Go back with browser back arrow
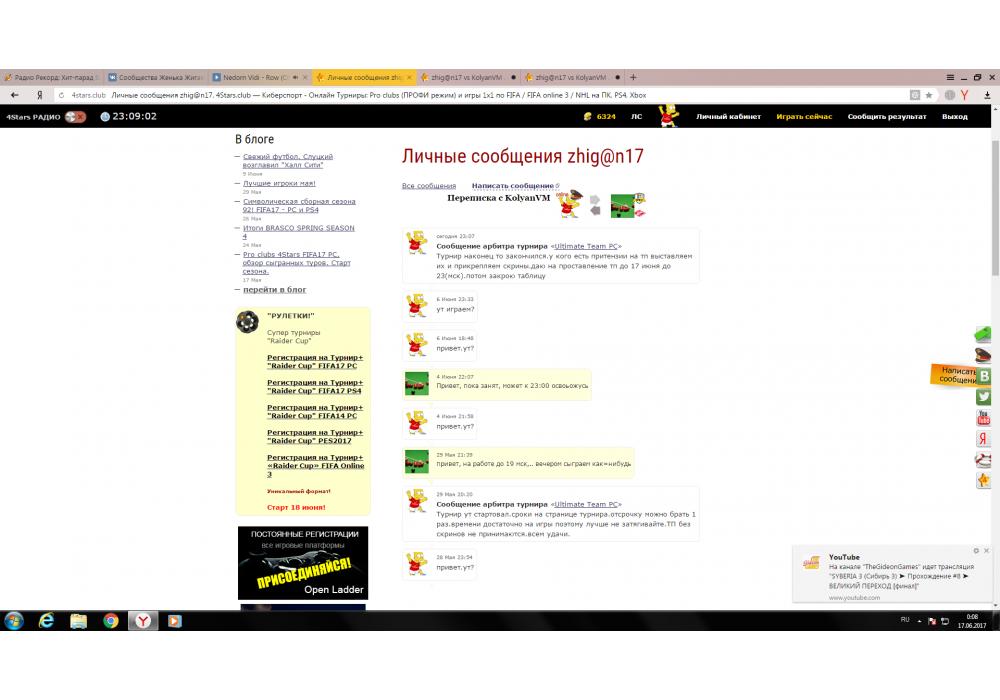The width and height of the screenshot is (1000, 700). point(15,95)
